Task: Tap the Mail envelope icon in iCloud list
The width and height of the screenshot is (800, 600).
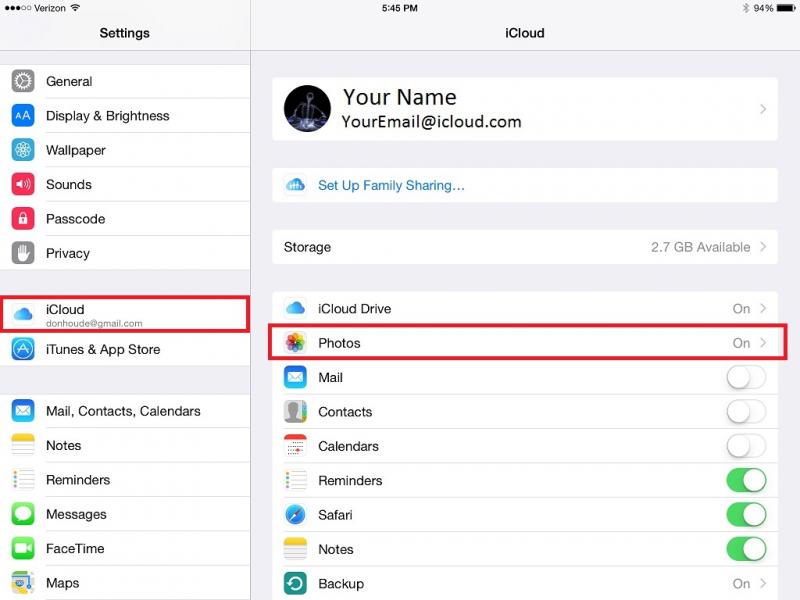Action: click(295, 377)
